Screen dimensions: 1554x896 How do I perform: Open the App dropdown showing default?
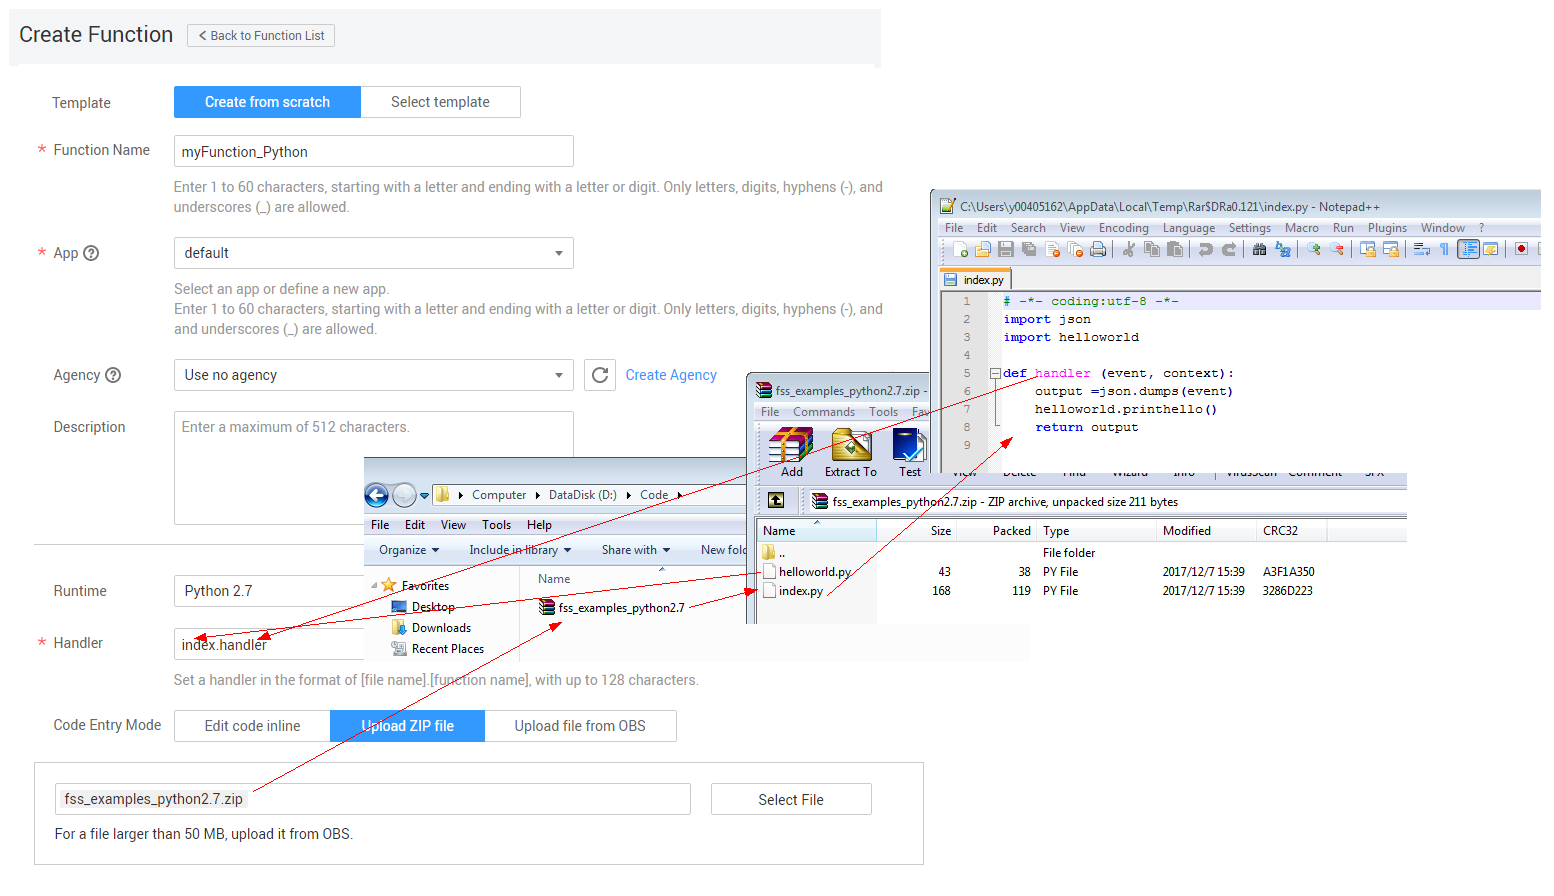tap(374, 253)
